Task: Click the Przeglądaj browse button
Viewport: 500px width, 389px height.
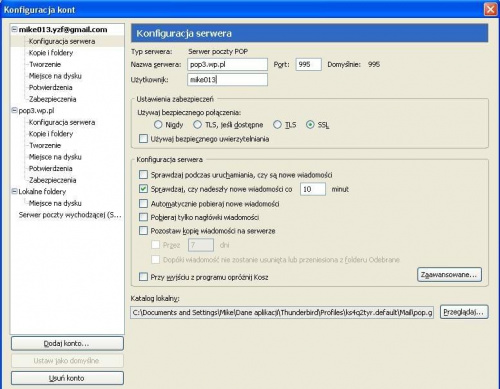Action: 464,312
